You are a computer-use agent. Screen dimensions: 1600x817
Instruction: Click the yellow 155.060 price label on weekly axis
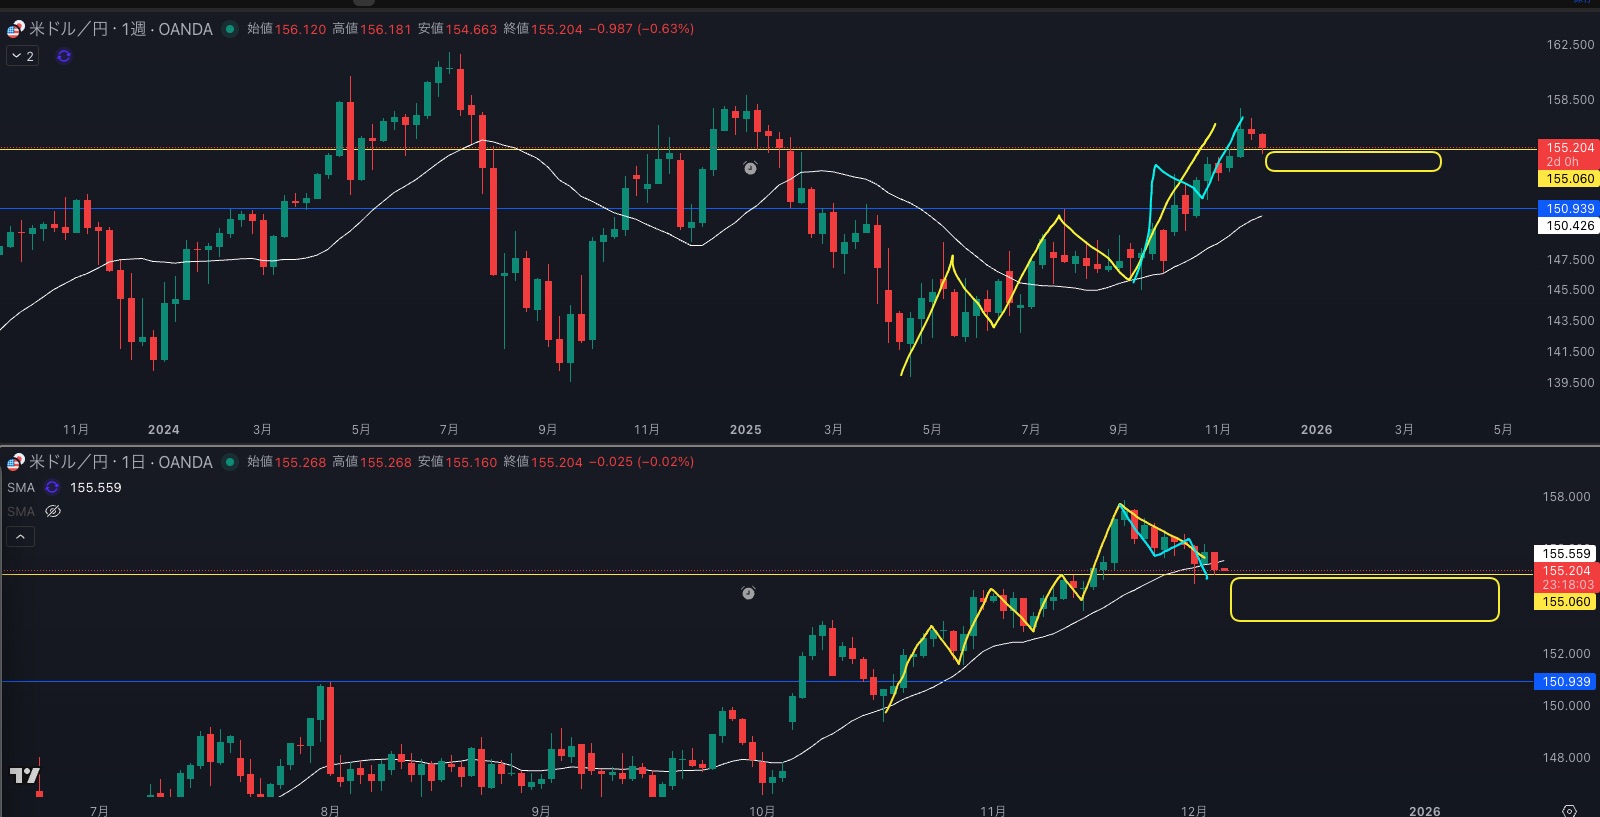click(1569, 179)
